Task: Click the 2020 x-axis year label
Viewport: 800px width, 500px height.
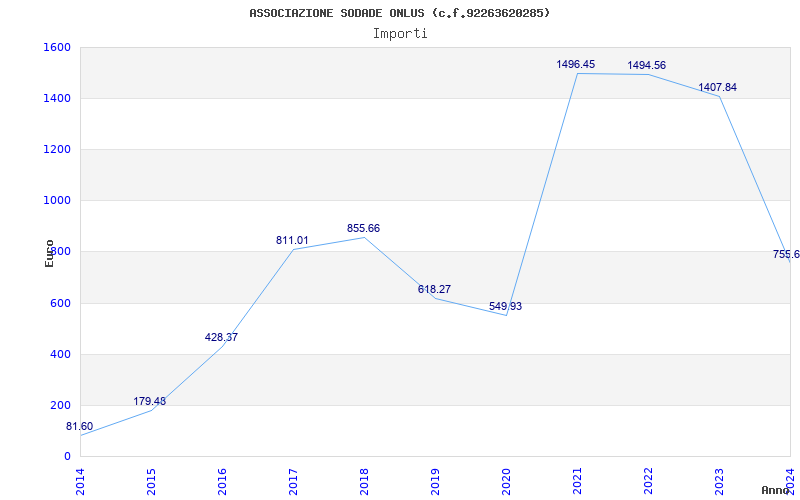Action: [506, 481]
